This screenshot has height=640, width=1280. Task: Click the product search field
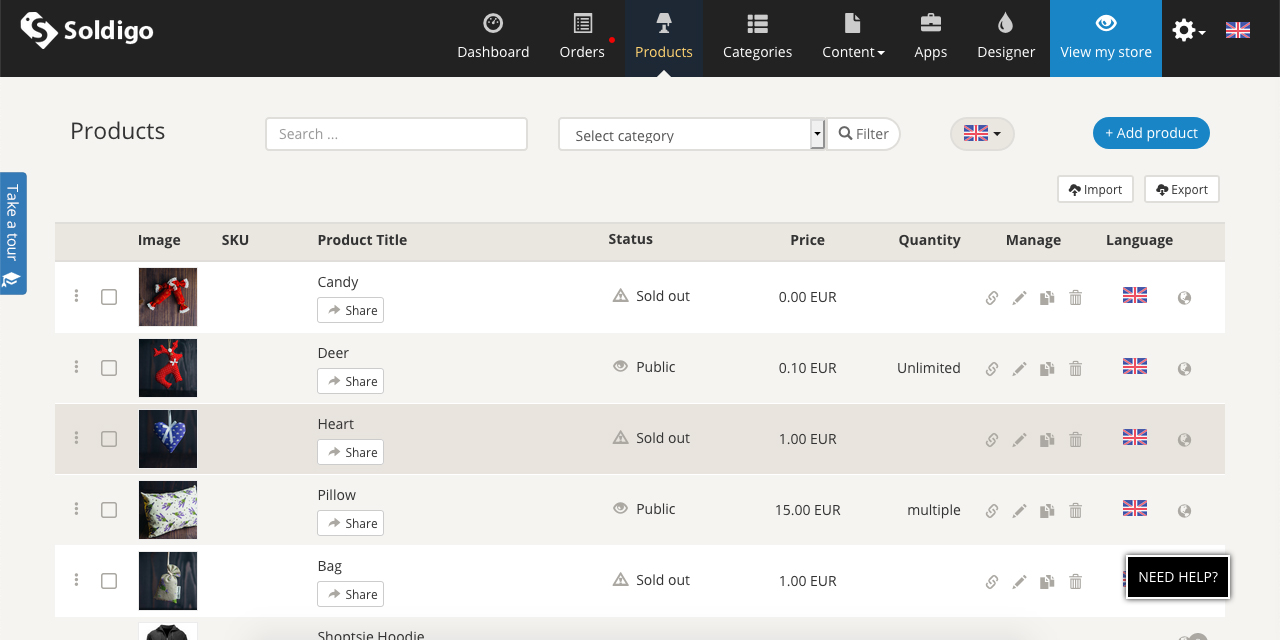tap(396, 134)
